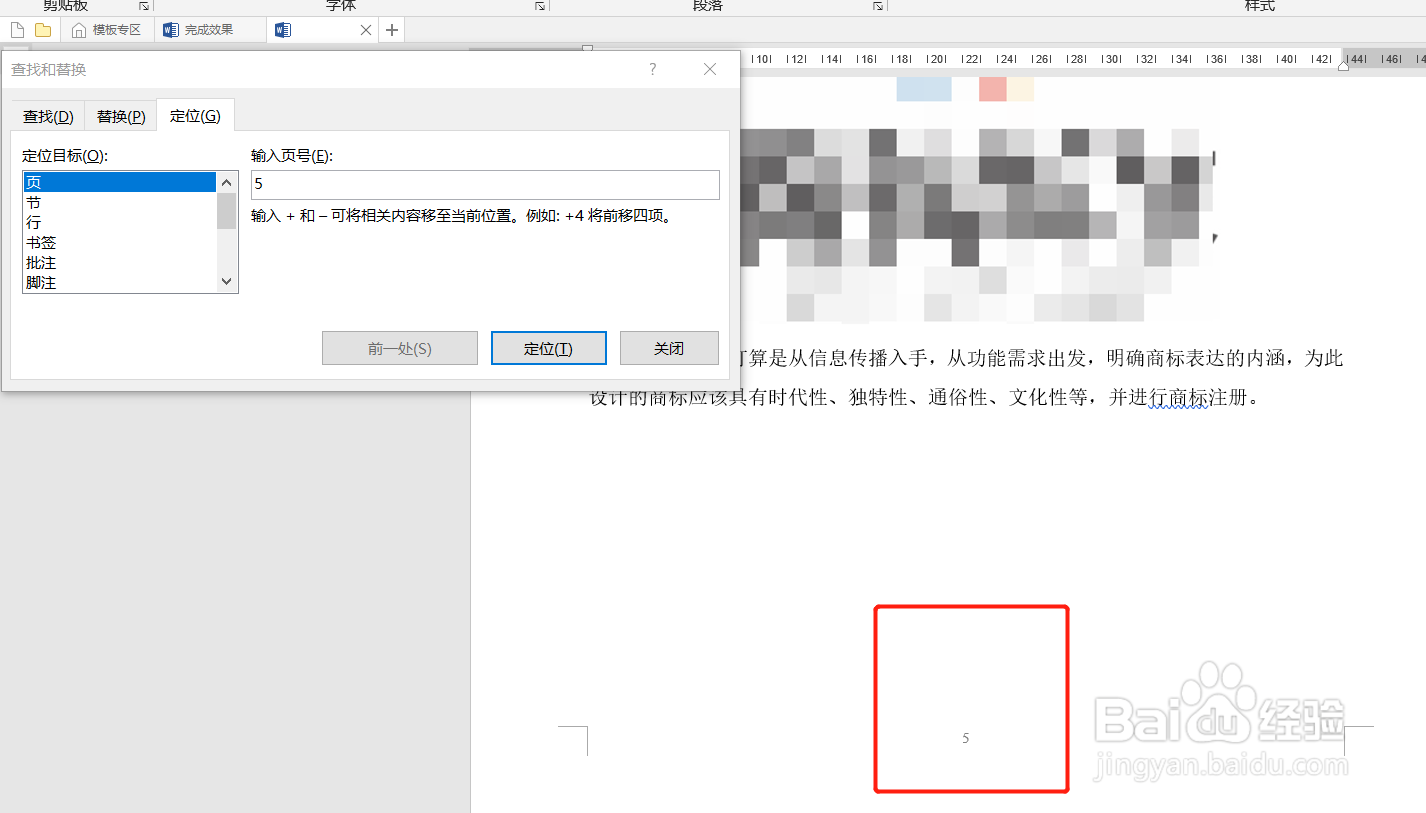Switch to the 替换 tab
Viewport: 1426px width, 813px height.
coord(119,115)
